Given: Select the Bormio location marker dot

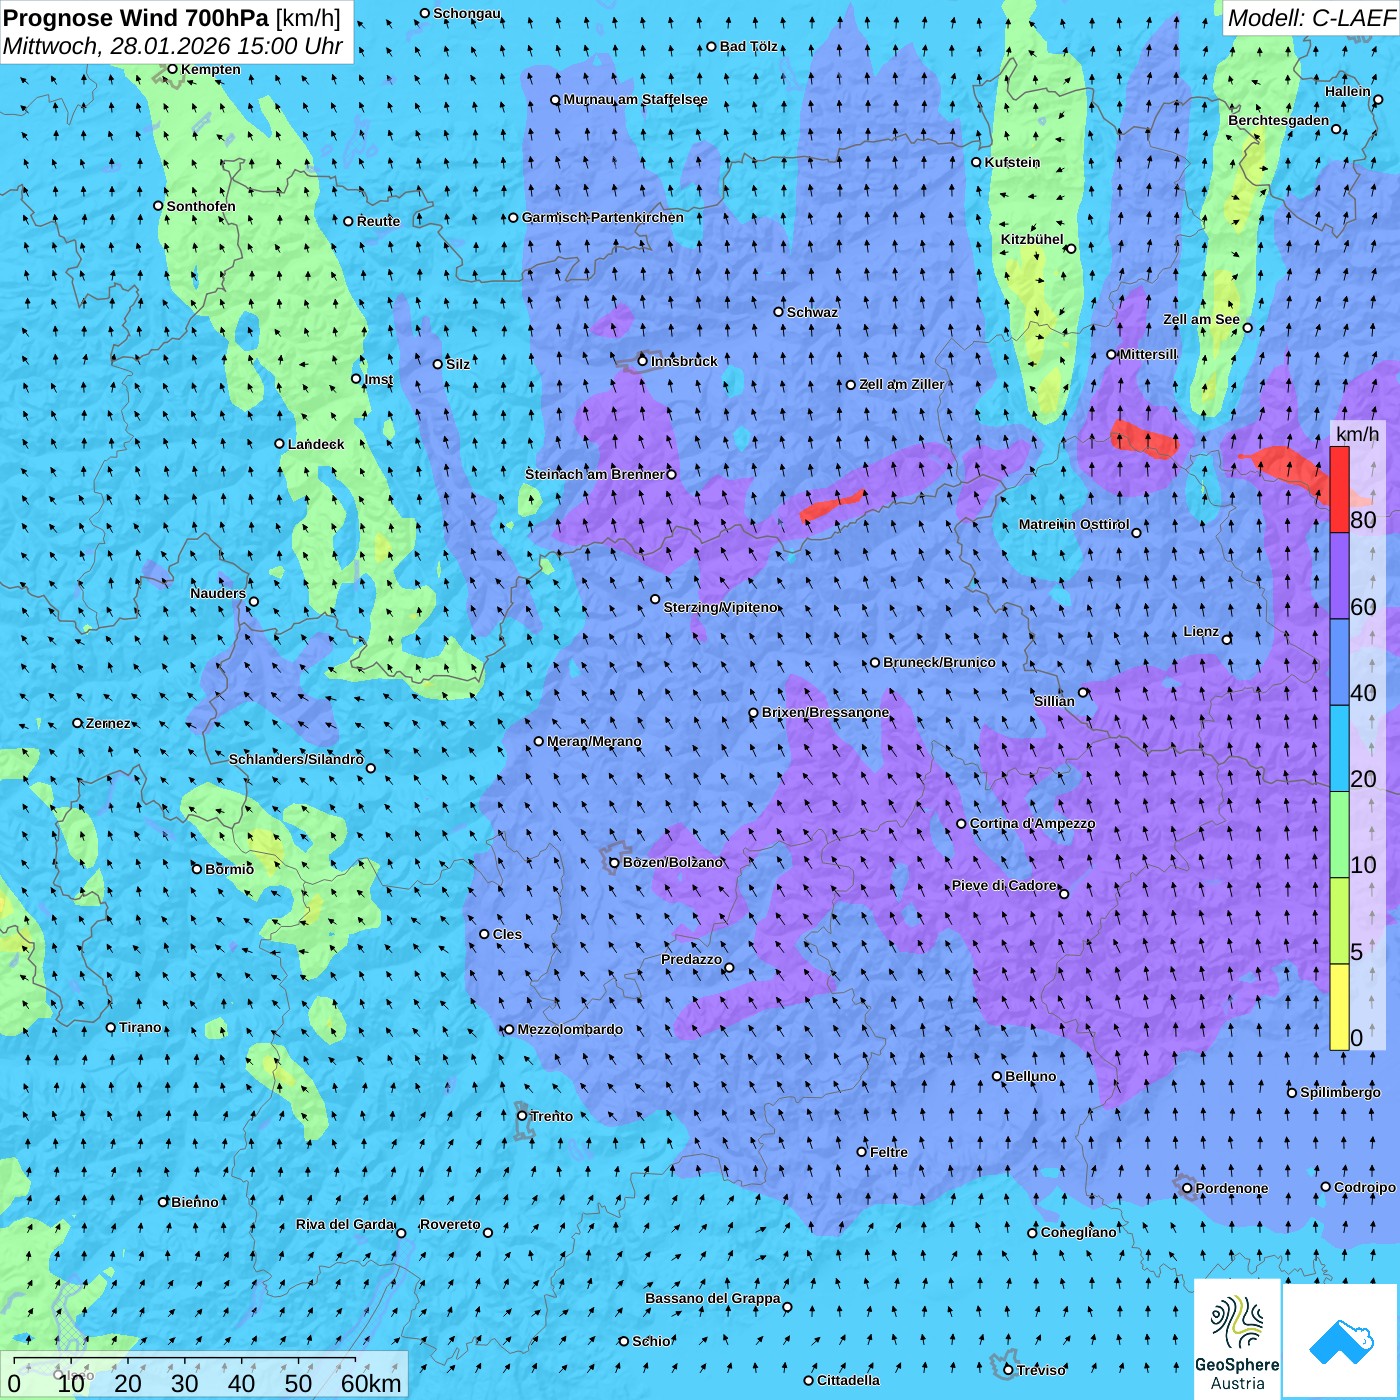Looking at the screenshot, I should click(197, 869).
